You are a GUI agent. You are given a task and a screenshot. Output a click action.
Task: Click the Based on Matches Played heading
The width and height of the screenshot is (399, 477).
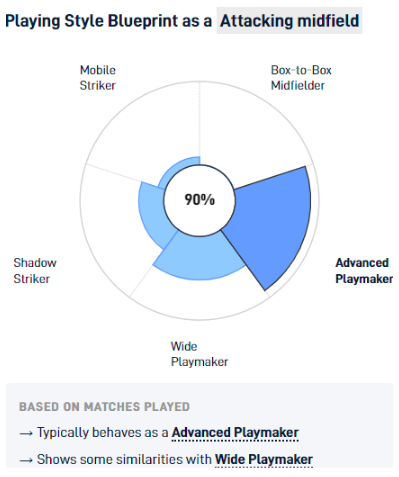[104, 407]
